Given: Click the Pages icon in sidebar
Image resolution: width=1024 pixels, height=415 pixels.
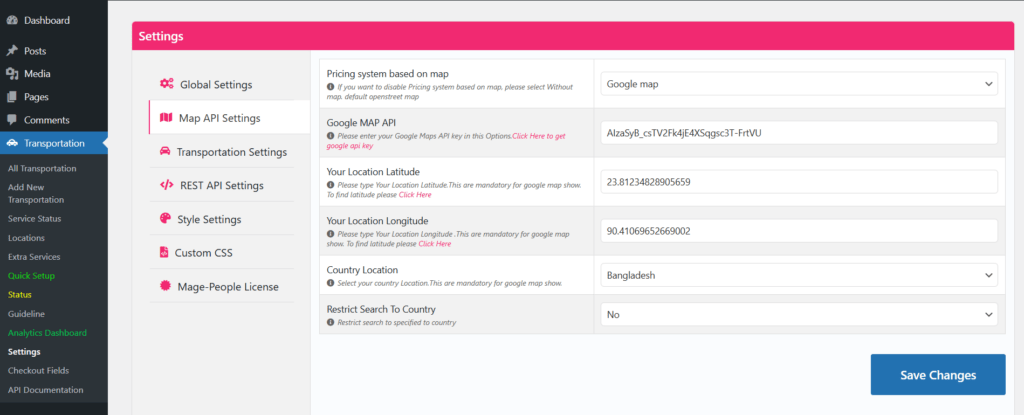Looking at the screenshot, I should click(12, 97).
